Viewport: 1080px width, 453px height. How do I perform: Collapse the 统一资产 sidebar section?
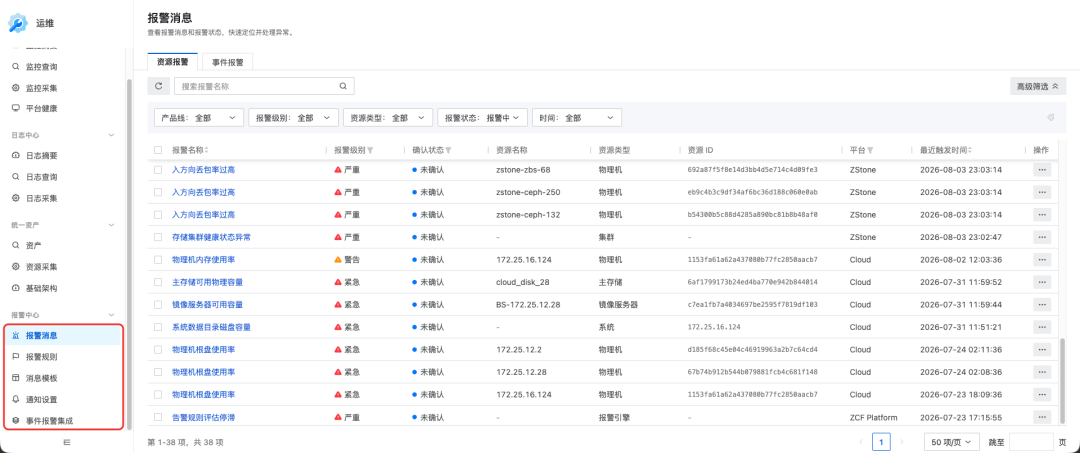(x=113, y=224)
